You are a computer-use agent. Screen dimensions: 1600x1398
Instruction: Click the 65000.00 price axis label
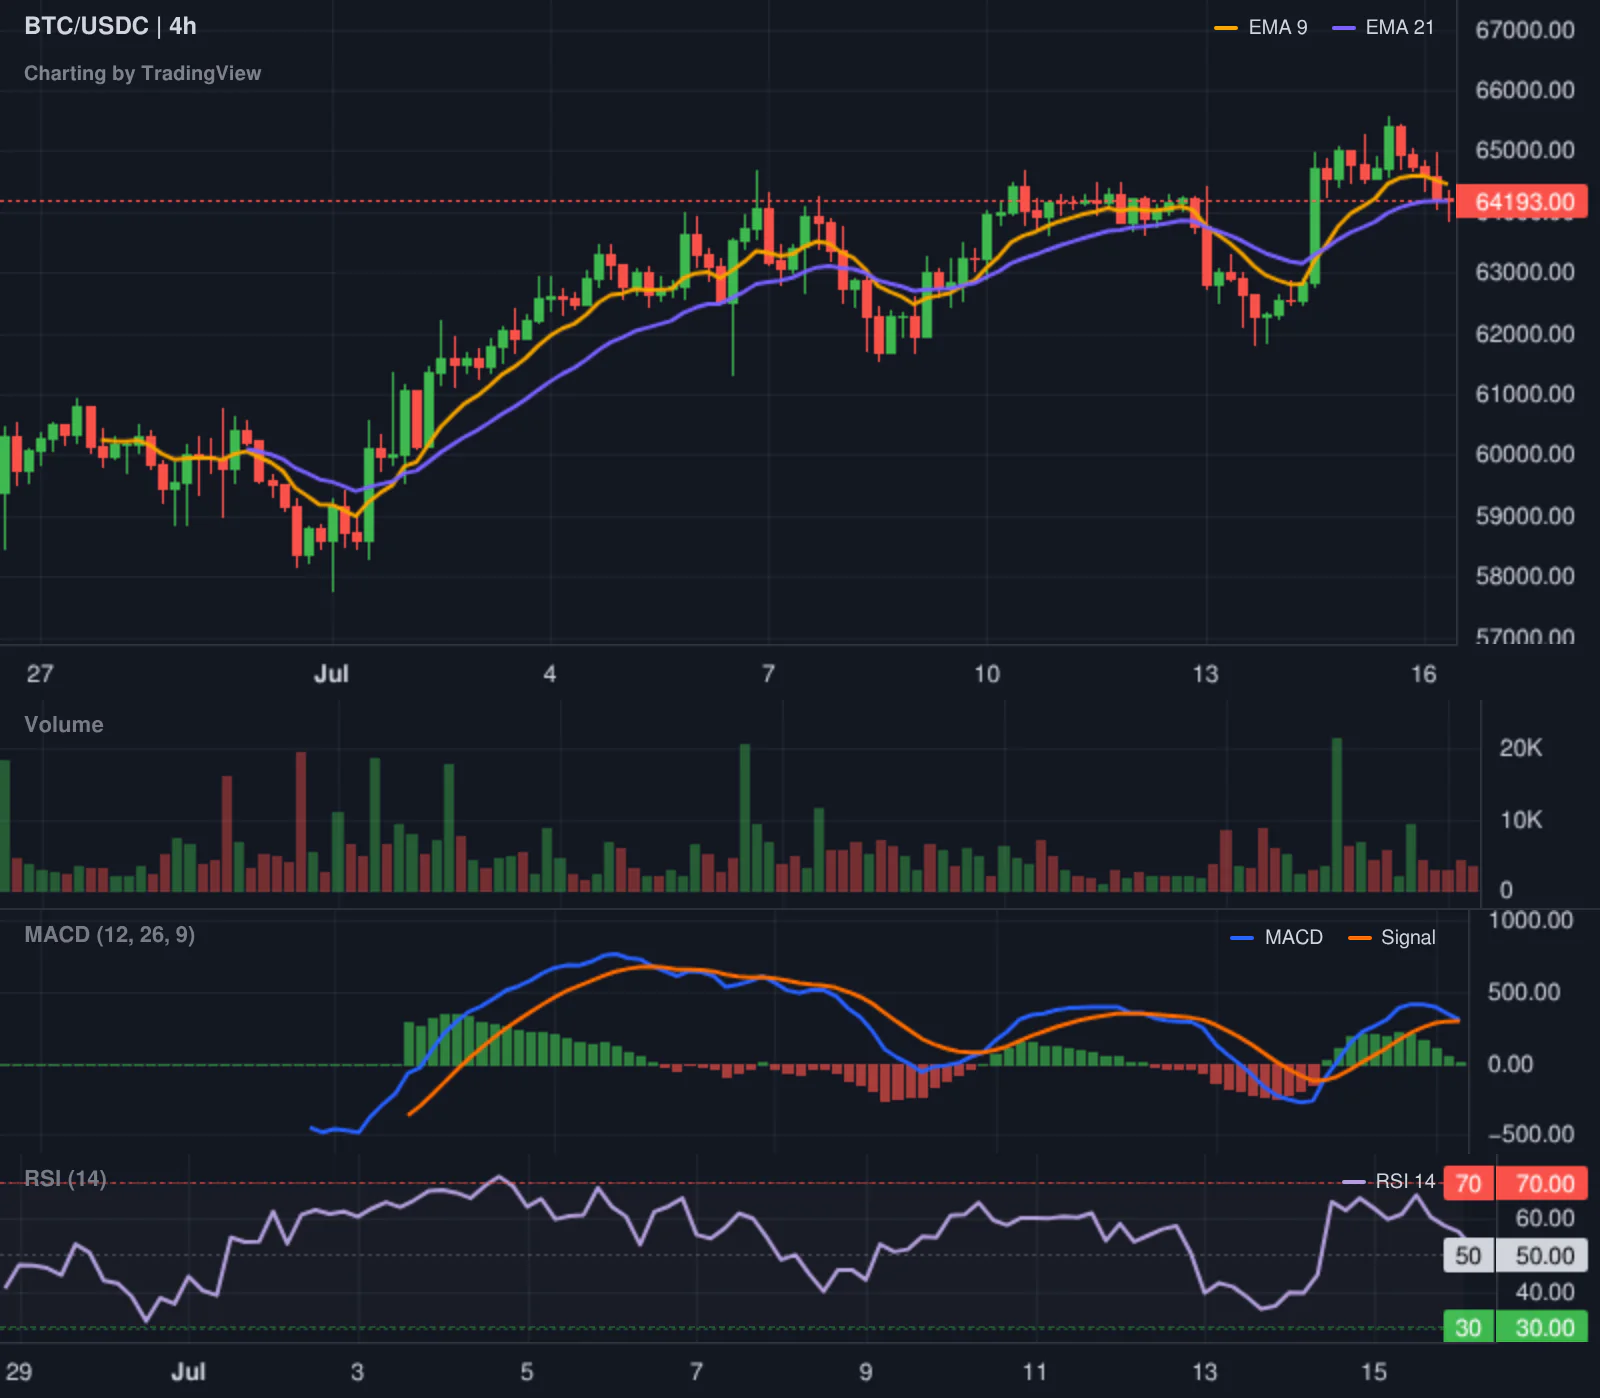tap(1525, 150)
